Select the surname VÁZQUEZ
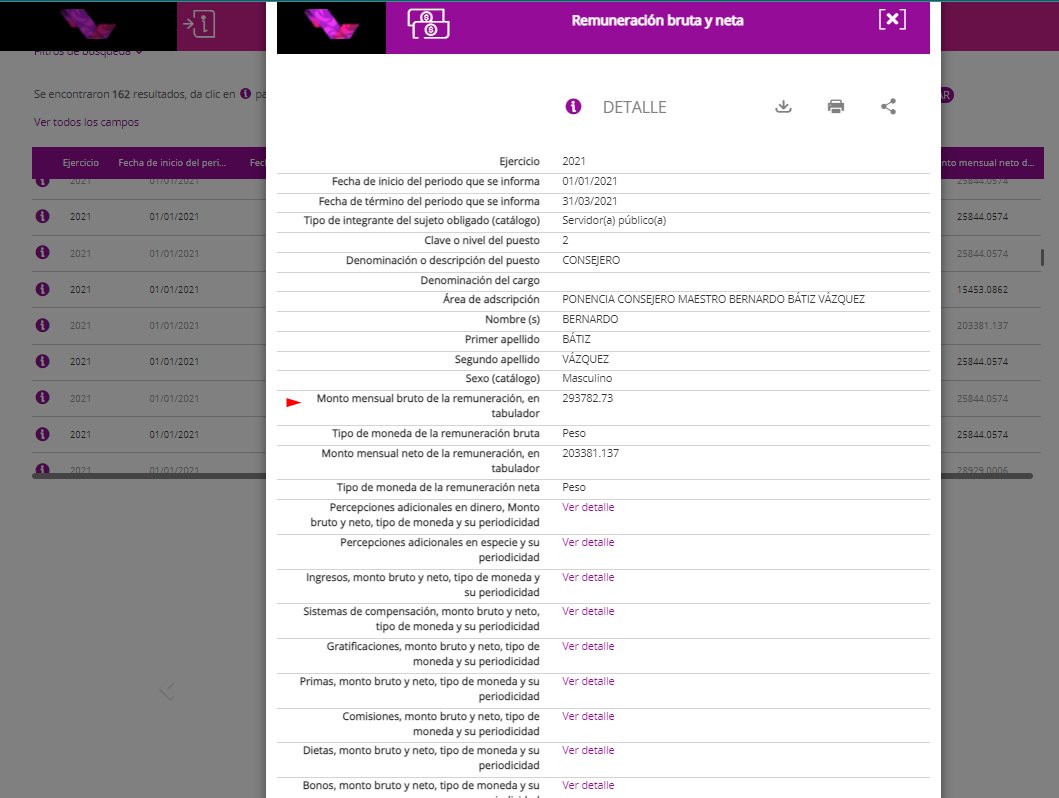1059x798 pixels. click(x=586, y=359)
